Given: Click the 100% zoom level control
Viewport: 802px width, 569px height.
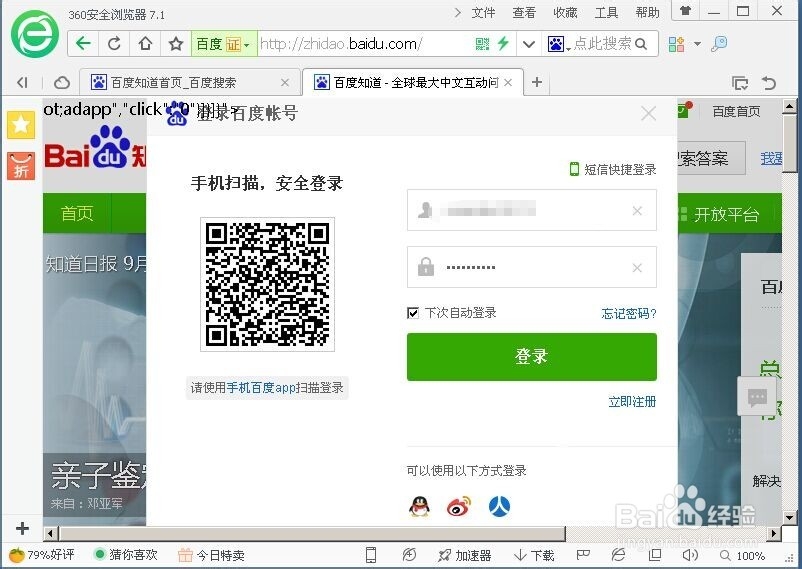Looking at the screenshot, I should 742,556.
